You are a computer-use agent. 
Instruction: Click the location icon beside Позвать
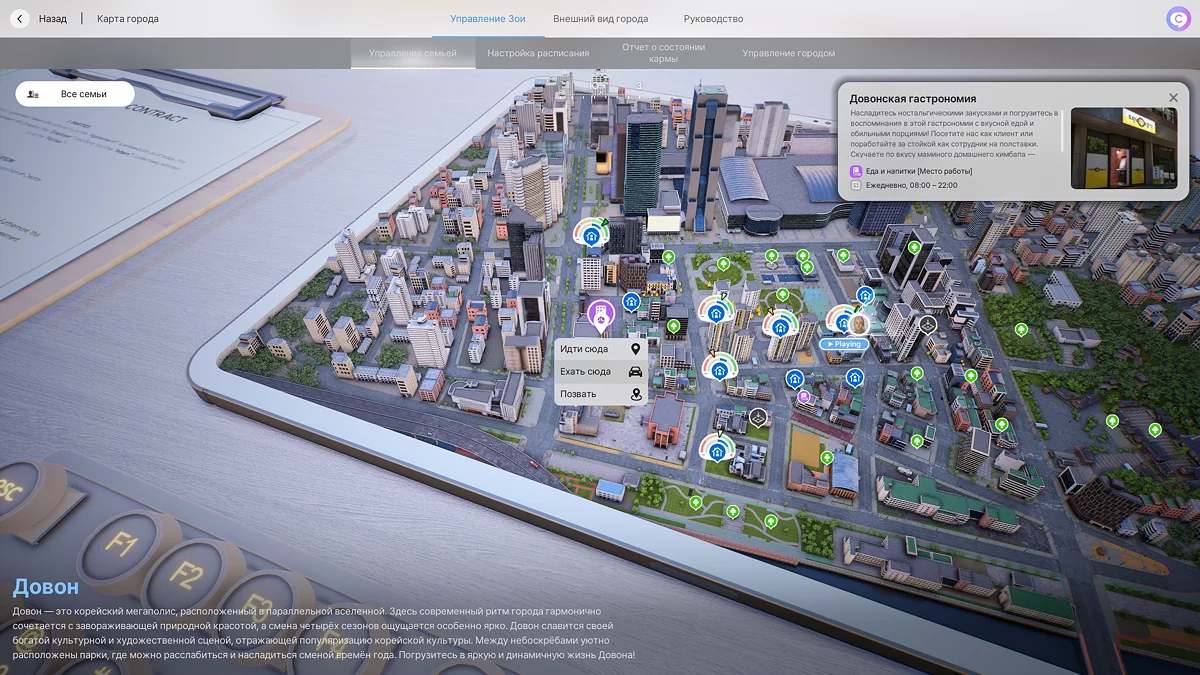coord(635,394)
